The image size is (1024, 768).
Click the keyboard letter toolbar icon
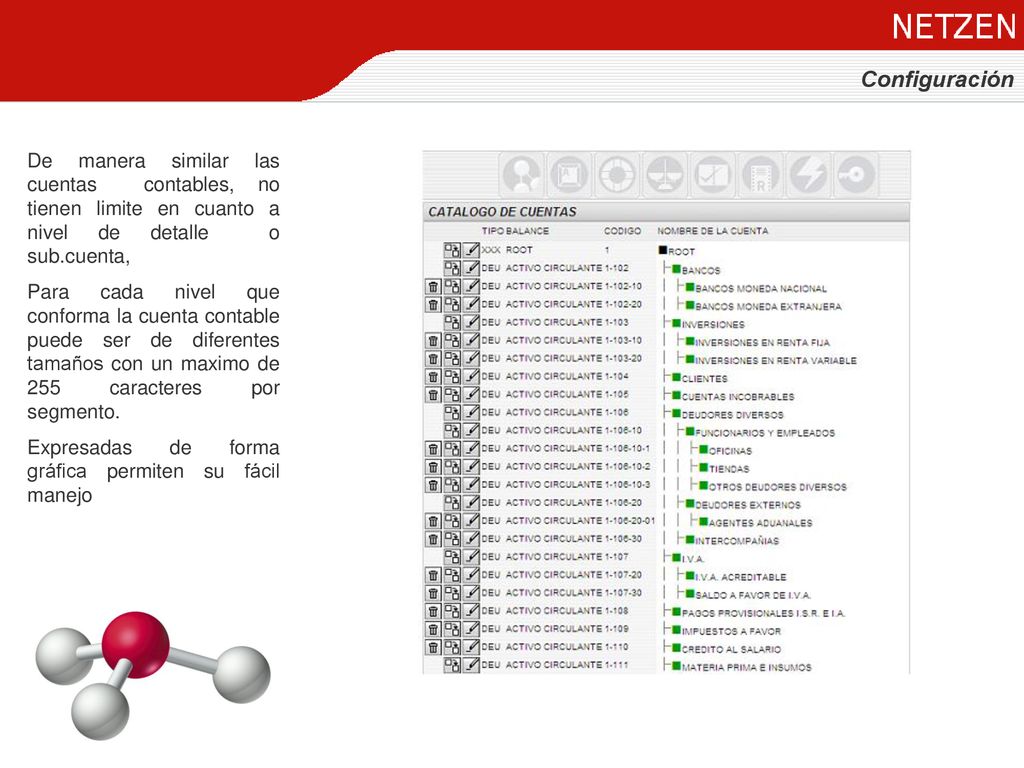pos(569,174)
